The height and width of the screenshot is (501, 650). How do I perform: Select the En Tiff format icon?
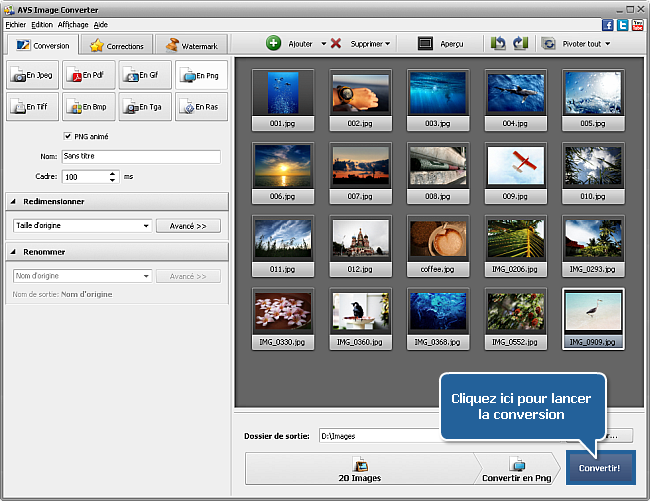[32, 107]
